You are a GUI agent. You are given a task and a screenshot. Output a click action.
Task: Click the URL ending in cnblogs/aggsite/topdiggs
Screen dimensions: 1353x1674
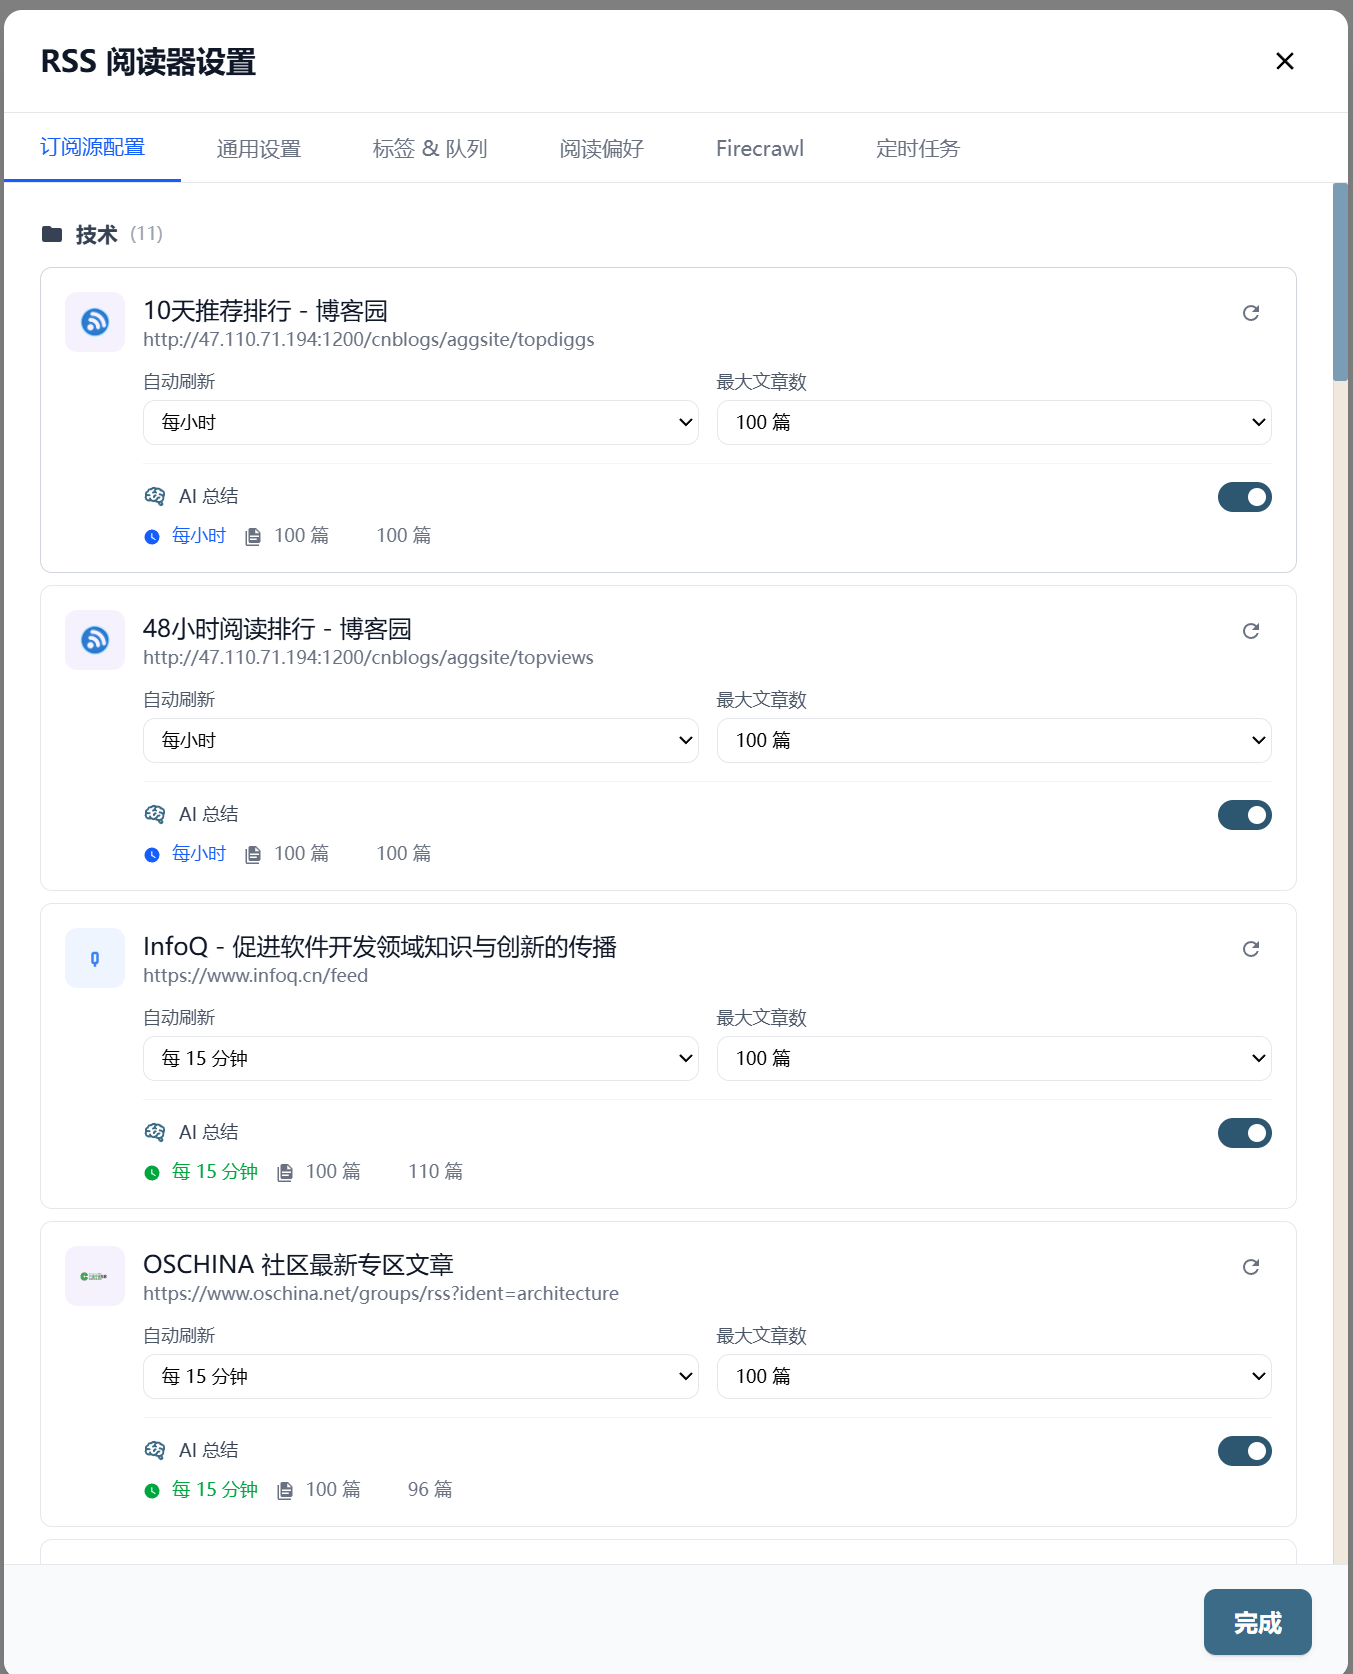(x=369, y=340)
